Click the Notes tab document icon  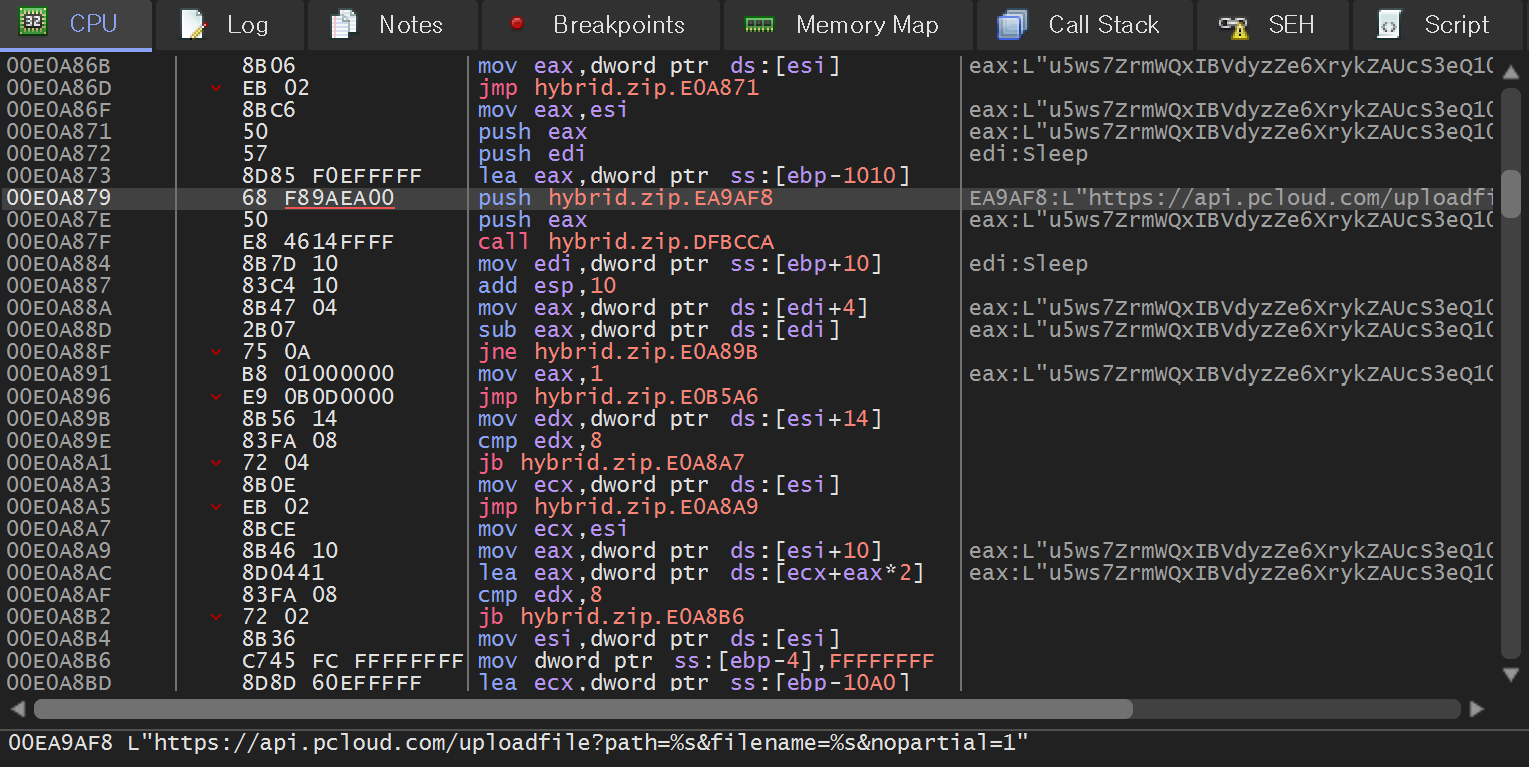coord(344,25)
